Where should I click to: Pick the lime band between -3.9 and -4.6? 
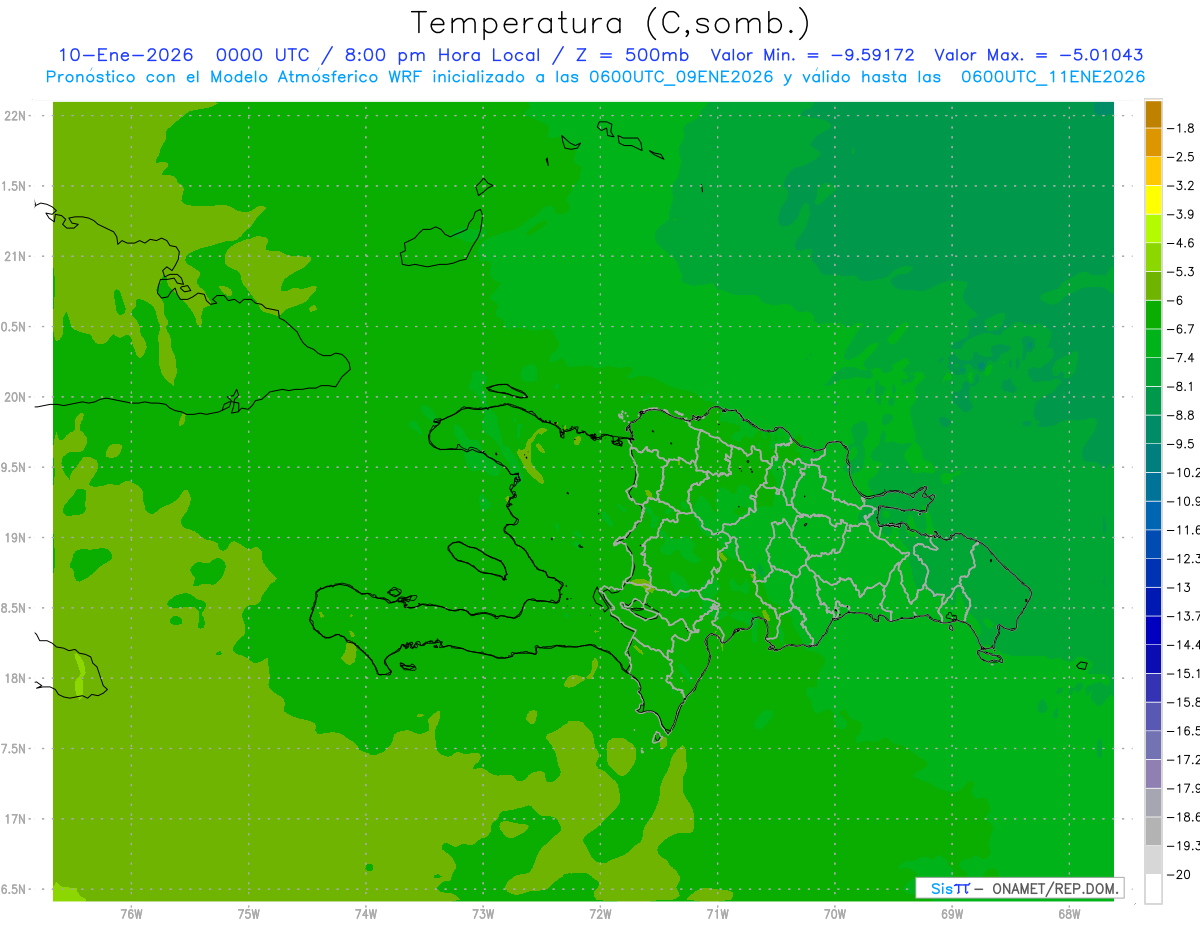pyautogui.click(x=1153, y=229)
